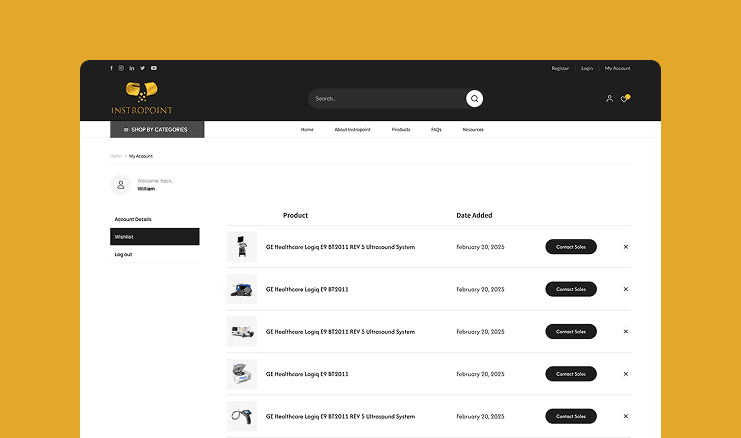Remove third wishlist item with X
Screen dimensions: 741x438
click(626, 332)
